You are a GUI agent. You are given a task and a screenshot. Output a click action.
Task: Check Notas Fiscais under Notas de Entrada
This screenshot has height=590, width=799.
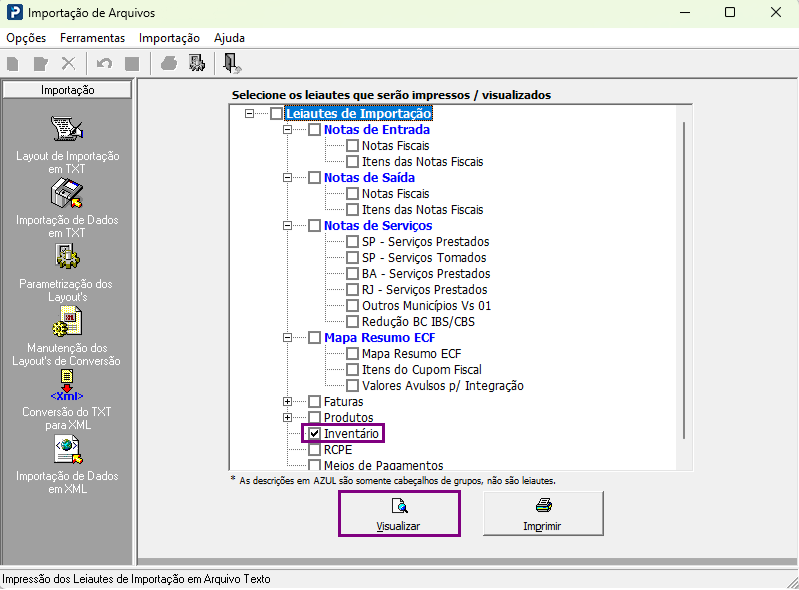click(353, 145)
